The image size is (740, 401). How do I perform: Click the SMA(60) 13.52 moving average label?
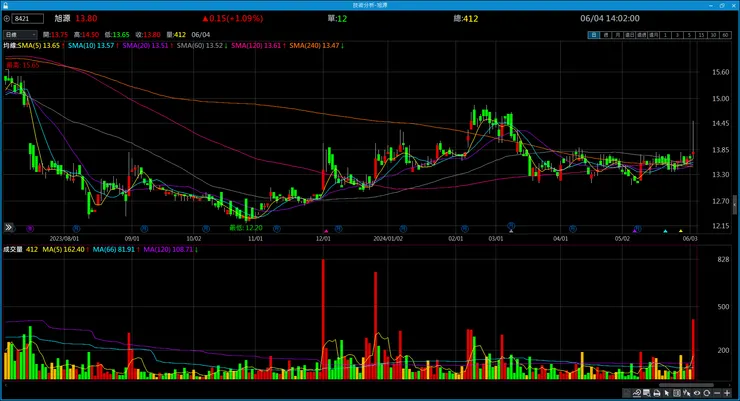pyautogui.click(x=202, y=45)
